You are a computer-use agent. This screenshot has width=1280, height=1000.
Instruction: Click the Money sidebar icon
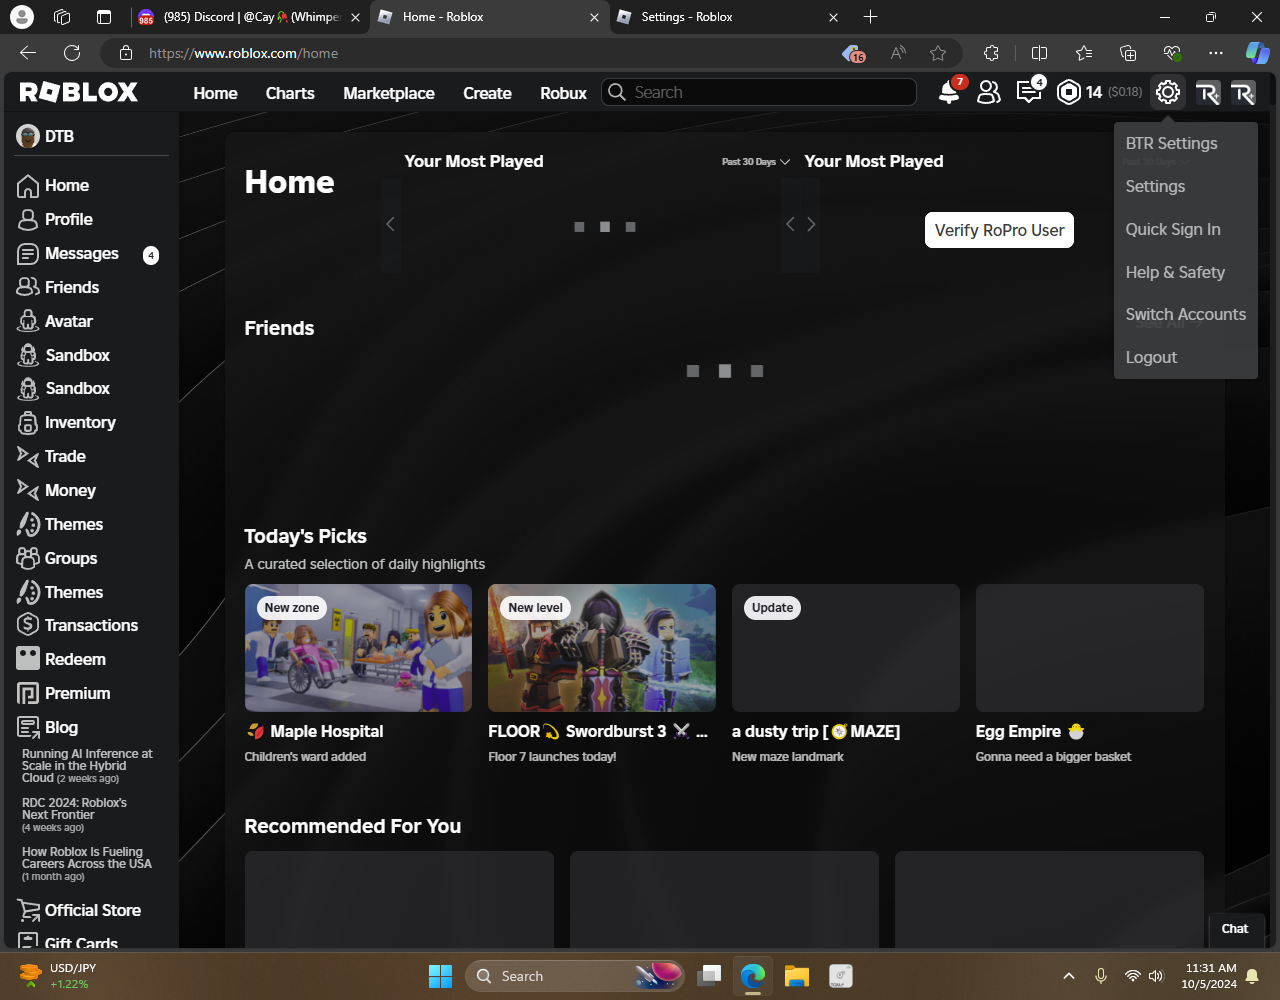(x=28, y=491)
